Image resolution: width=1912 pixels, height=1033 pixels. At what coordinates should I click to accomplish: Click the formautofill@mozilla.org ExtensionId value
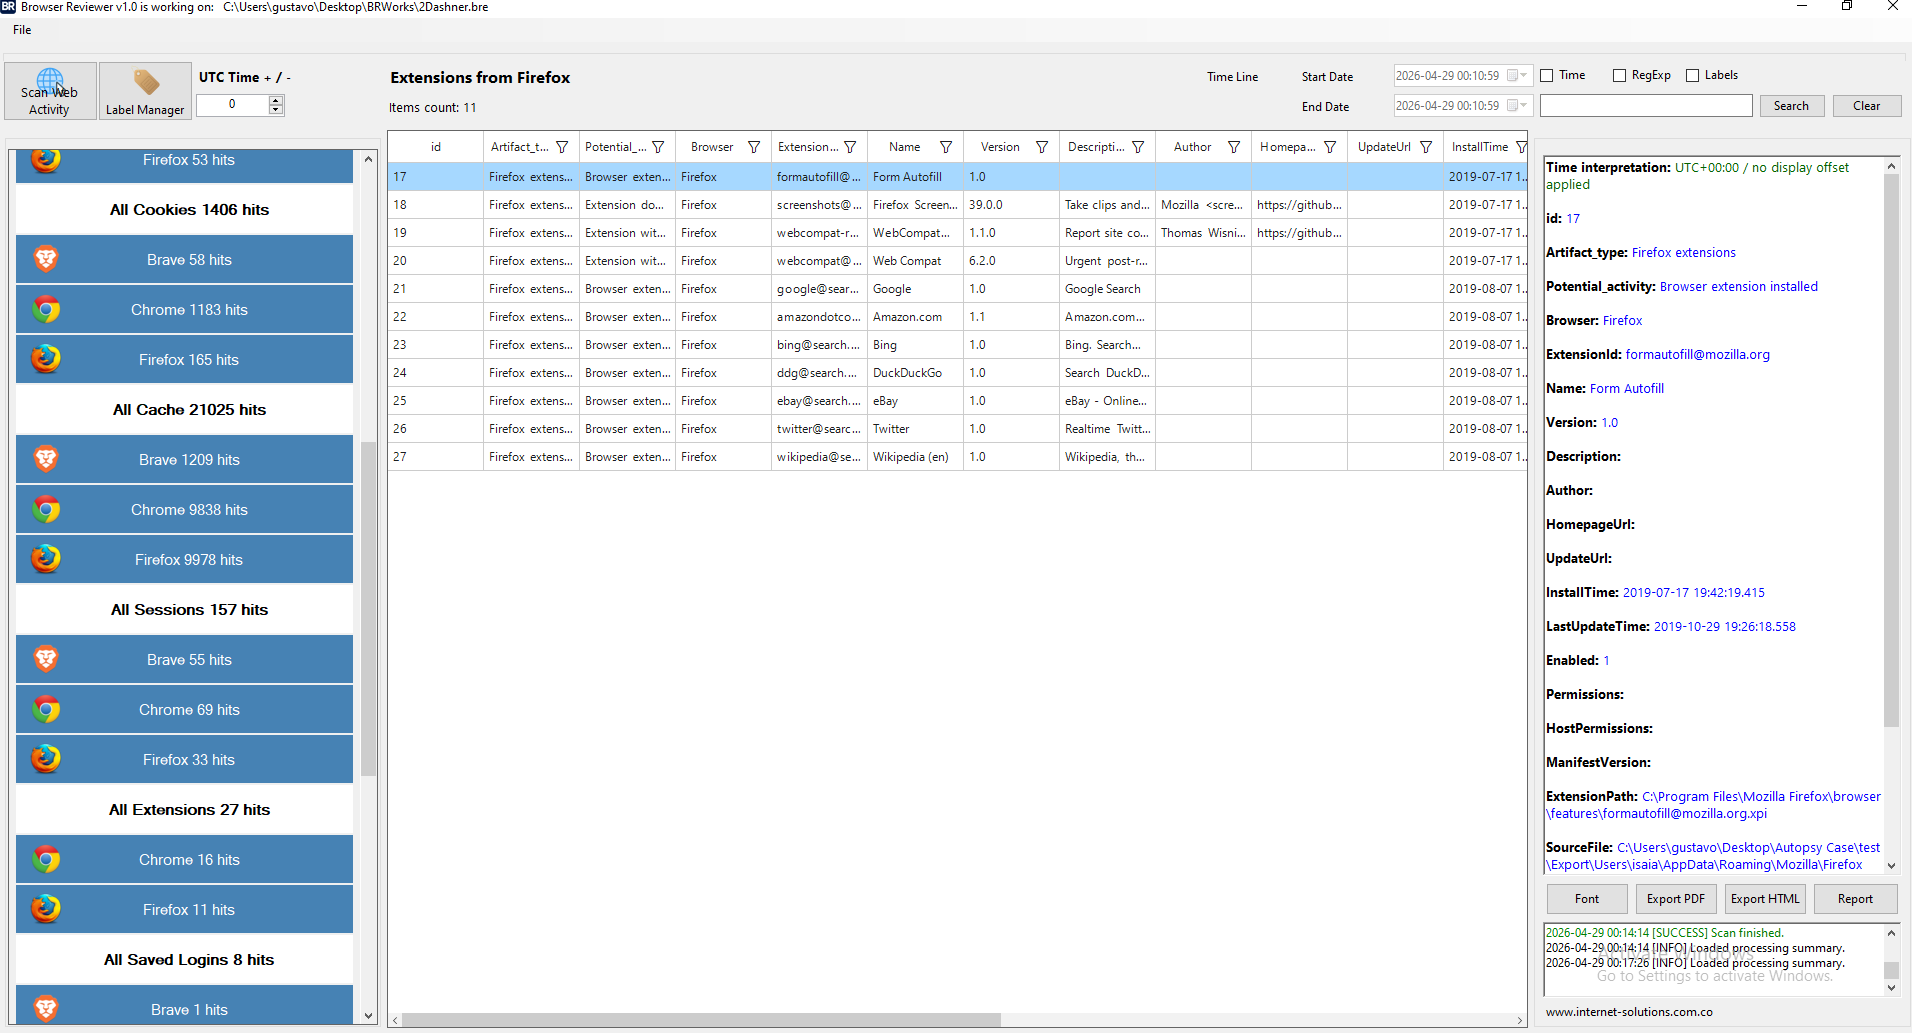pyautogui.click(x=1697, y=355)
